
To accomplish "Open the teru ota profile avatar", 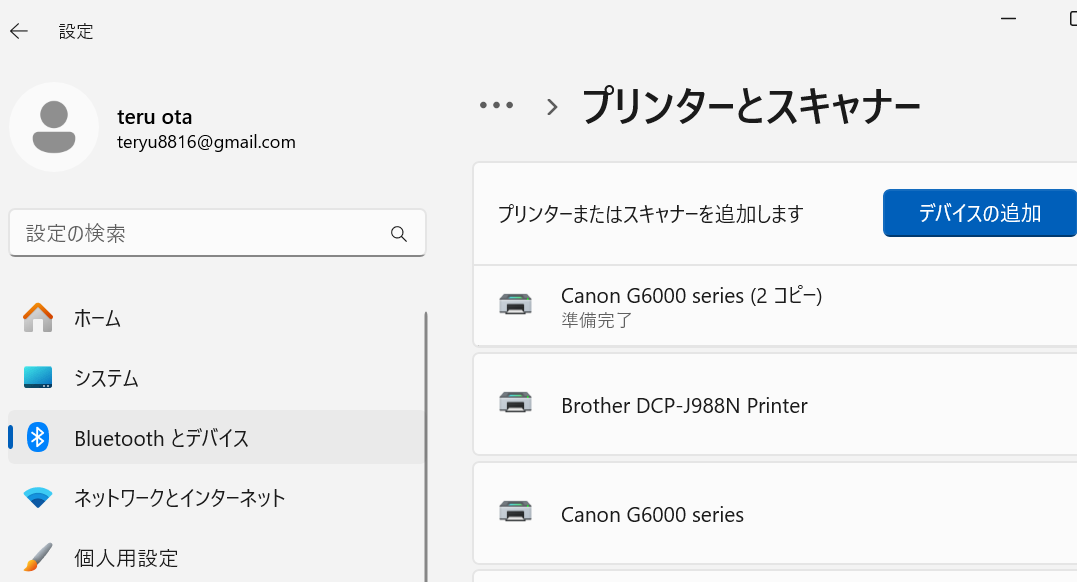I will point(54,127).
